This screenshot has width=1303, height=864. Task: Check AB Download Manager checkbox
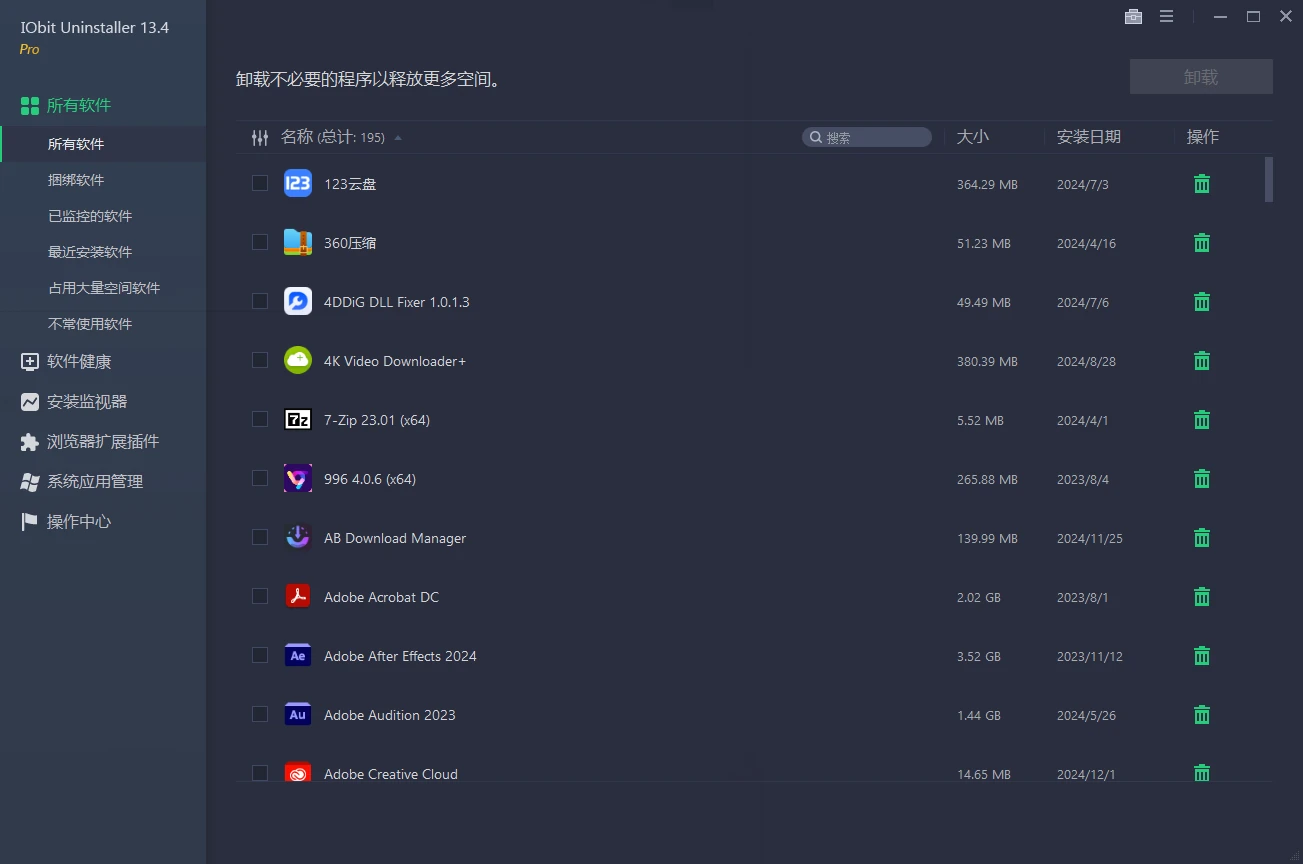tap(260, 537)
